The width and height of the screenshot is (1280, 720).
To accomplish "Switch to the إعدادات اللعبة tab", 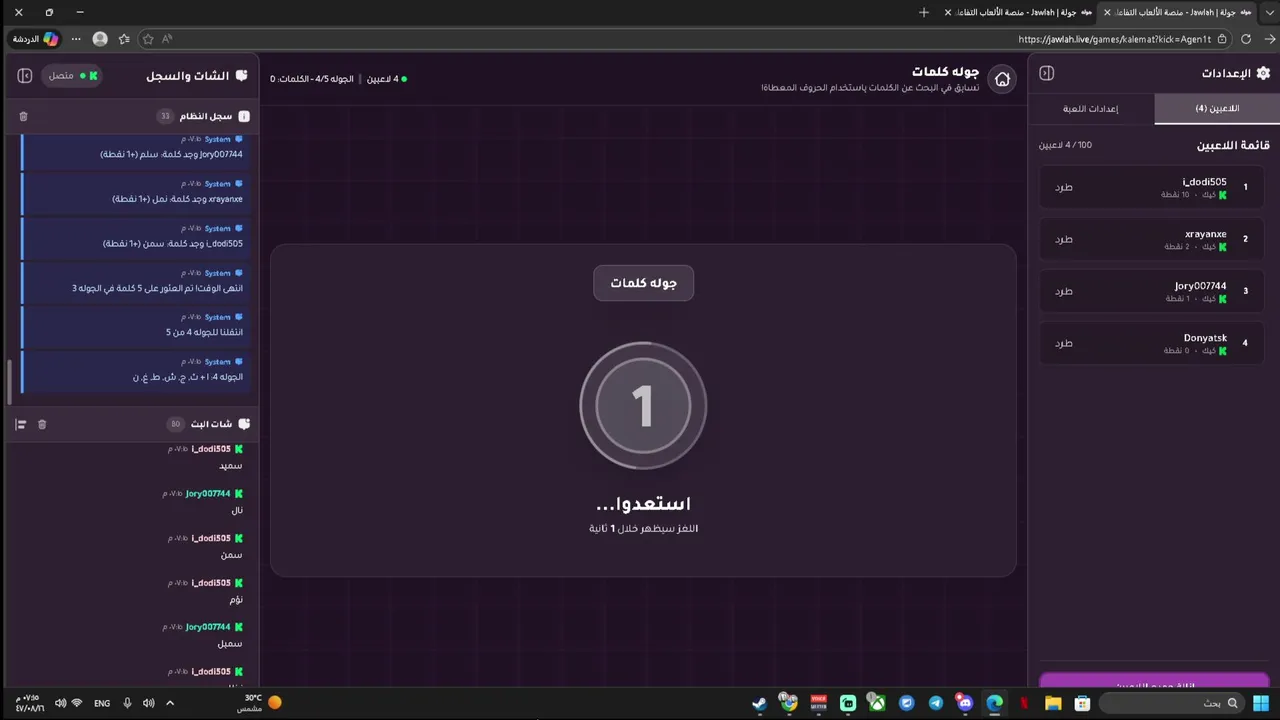I will [x=1090, y=108].
